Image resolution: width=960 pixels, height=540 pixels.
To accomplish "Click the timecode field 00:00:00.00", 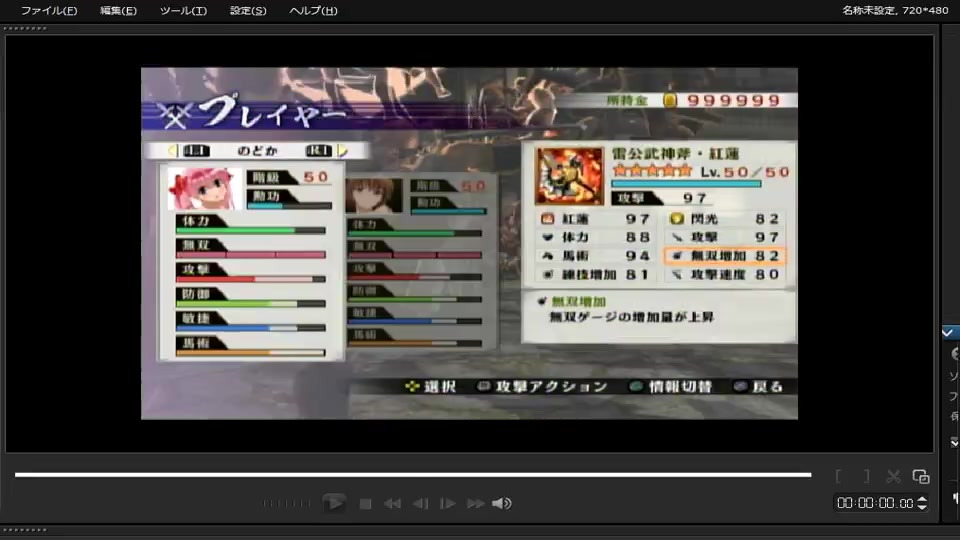I will 875,503.
